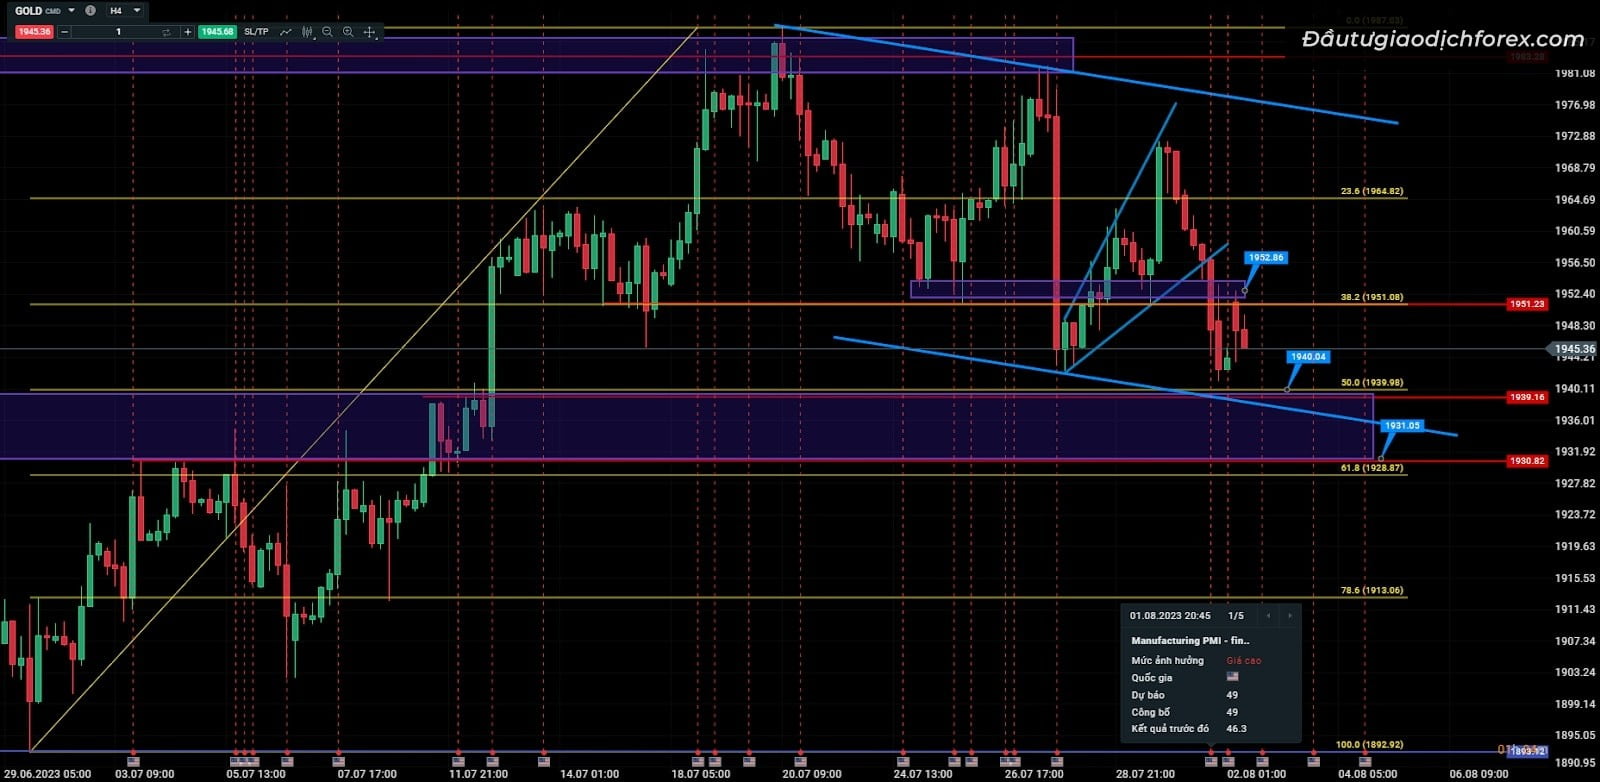The width and height of the screenshot is (1600, 782).
Task: Select the crosshair cursor tool
Action: [369, 32]
